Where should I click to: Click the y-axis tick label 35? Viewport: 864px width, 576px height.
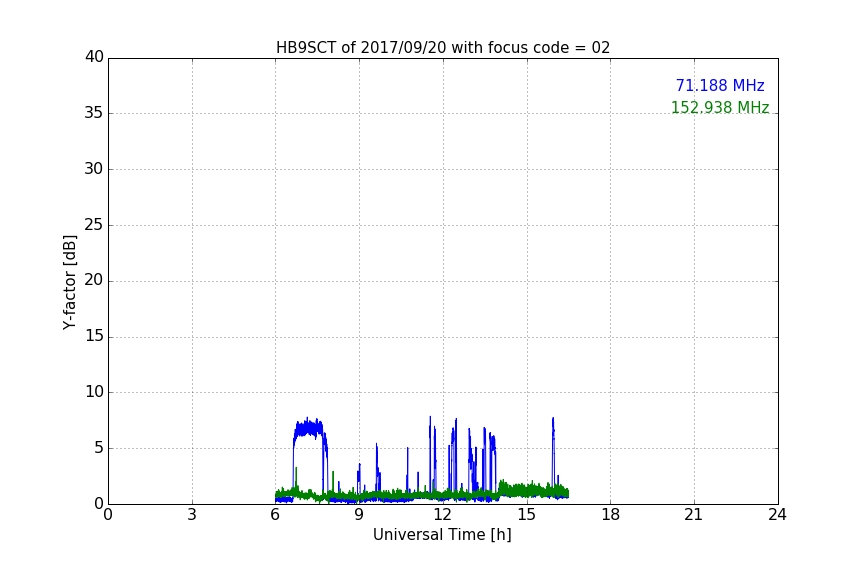94,113
